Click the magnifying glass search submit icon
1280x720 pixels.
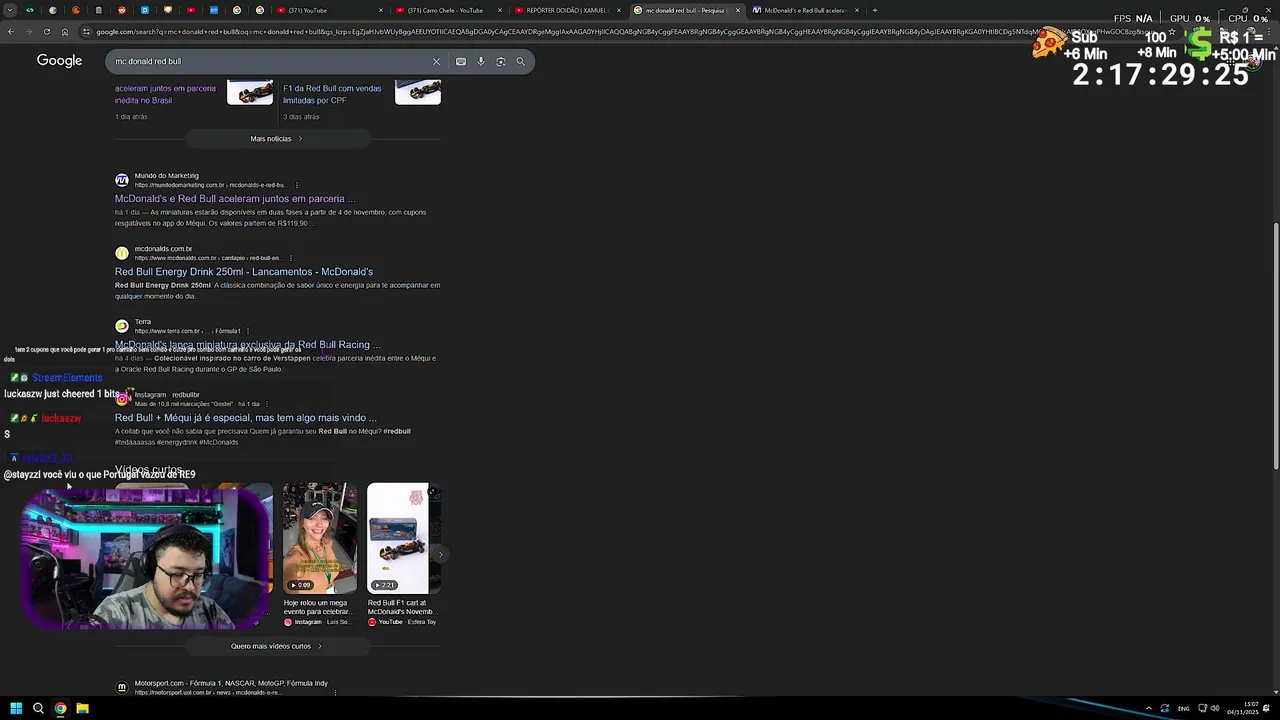click(x=520, y=61)
